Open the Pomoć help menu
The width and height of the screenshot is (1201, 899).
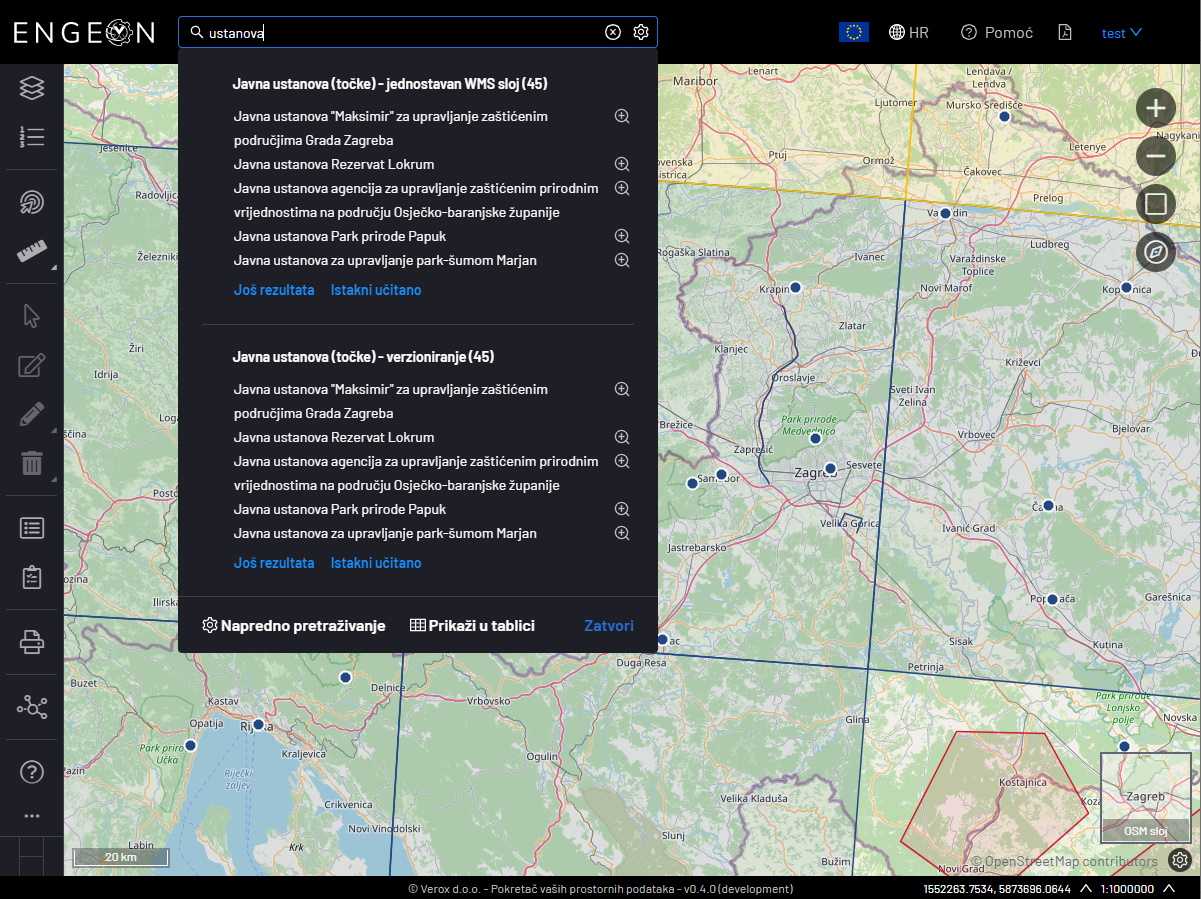coord(996,32)
